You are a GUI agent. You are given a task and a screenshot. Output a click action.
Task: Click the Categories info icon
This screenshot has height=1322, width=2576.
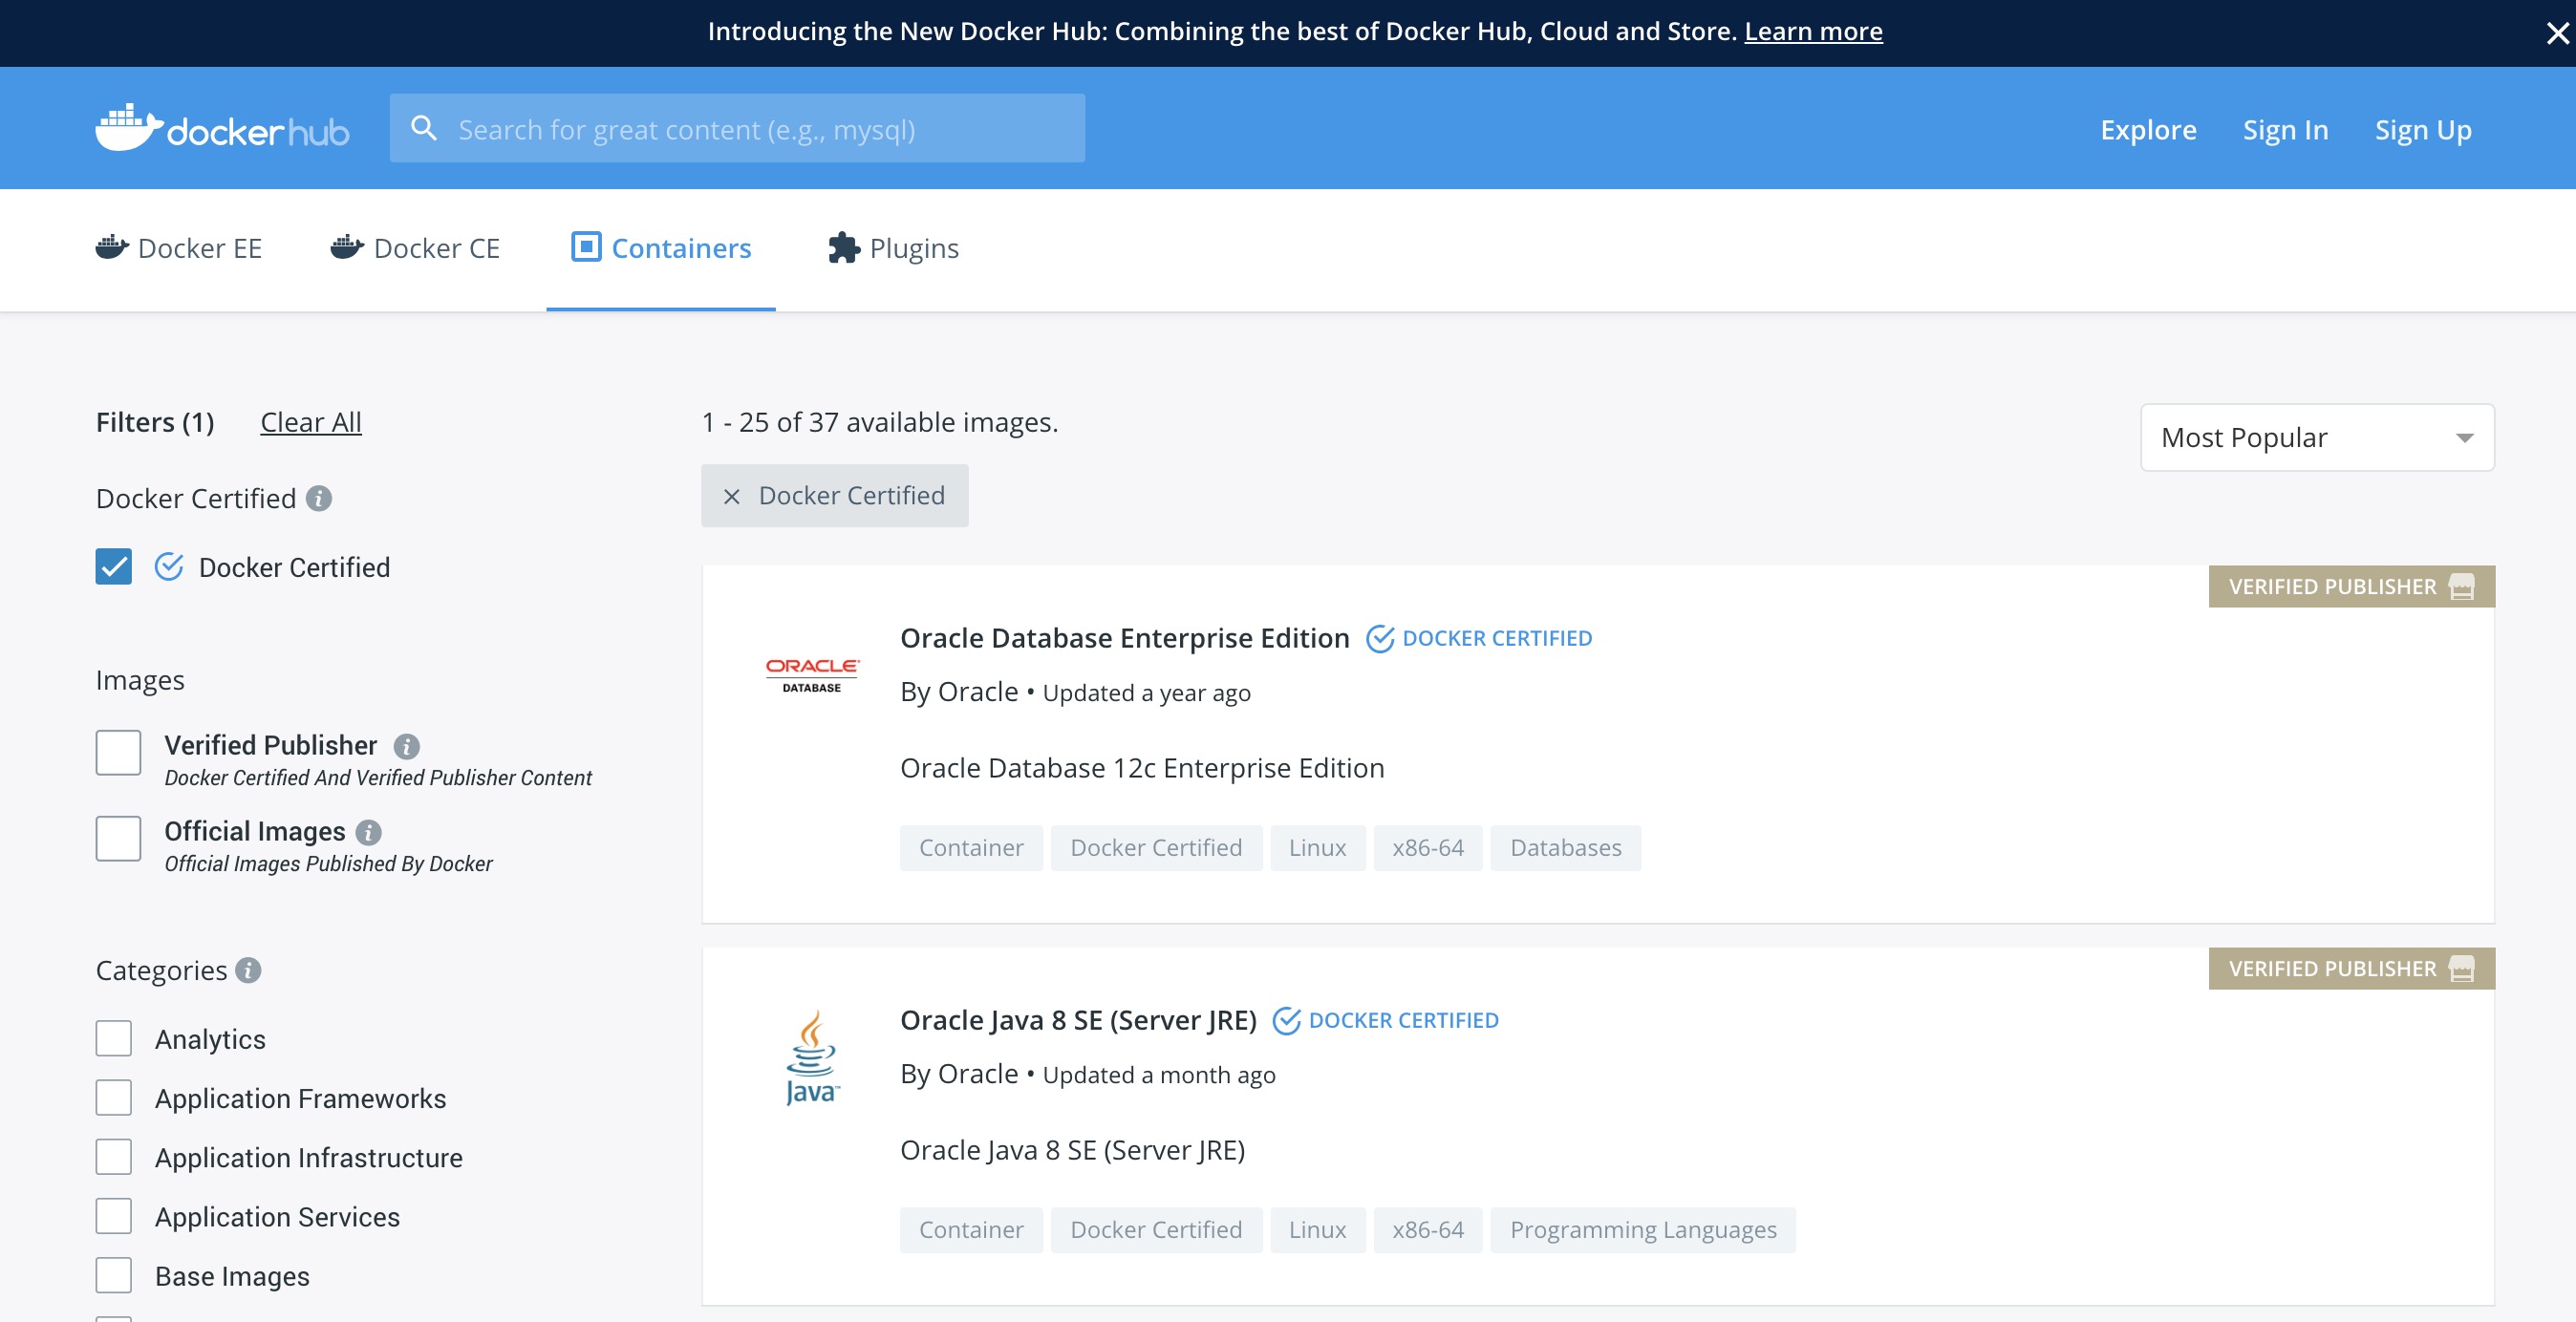pos(248,970)
